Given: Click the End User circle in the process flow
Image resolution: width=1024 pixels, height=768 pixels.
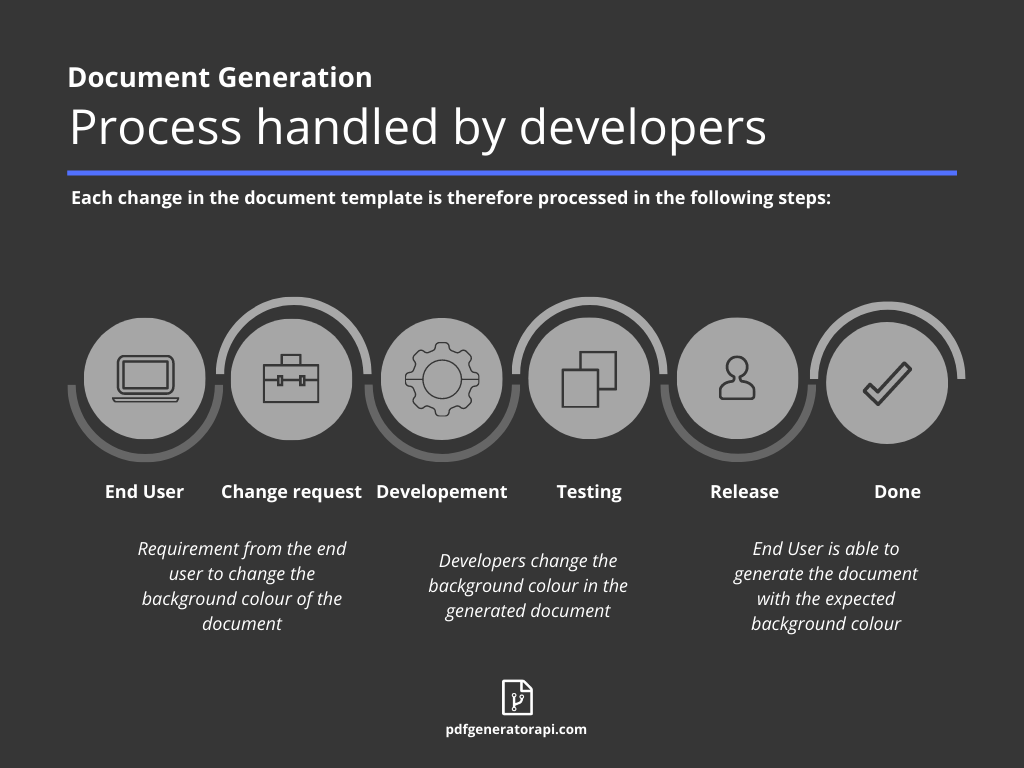Looking at the screenshot, I should click(144, 380).
